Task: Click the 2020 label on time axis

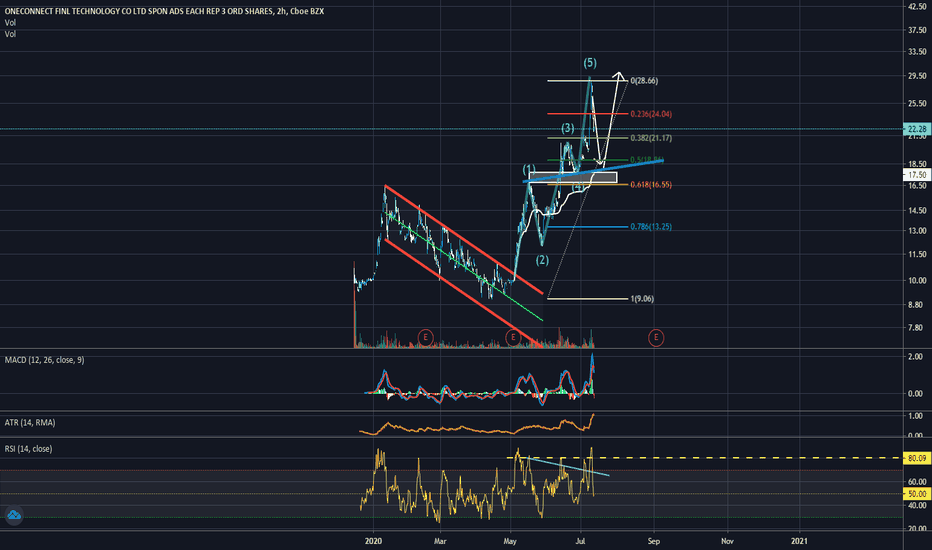Action: (x=373, y=541)
